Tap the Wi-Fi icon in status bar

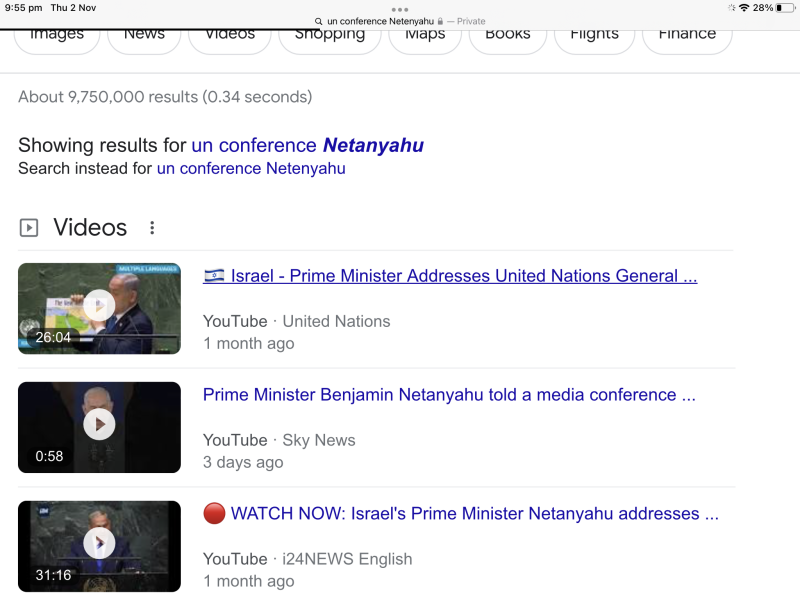(x=743, y=7)
